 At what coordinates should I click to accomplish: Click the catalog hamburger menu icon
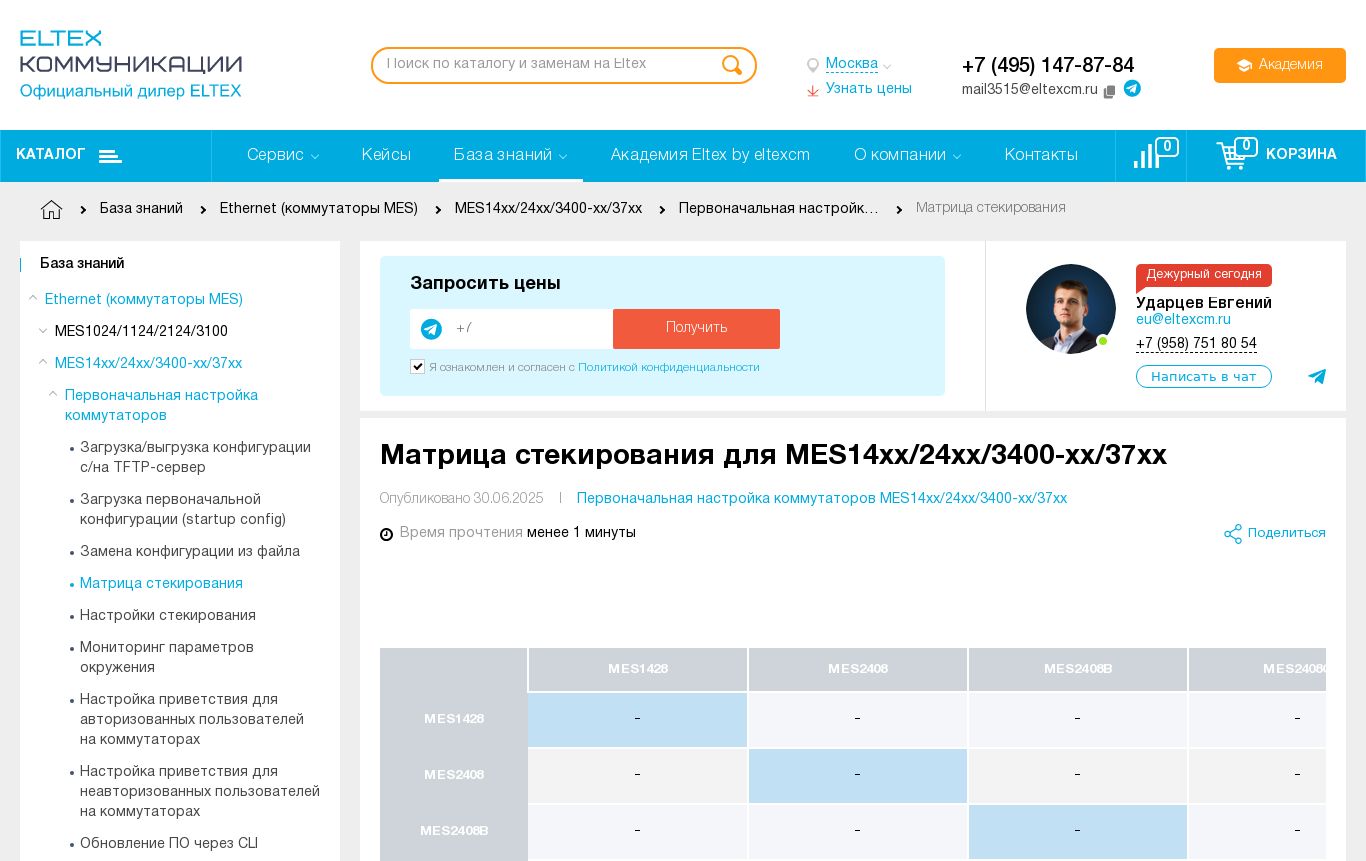pos(110,156)
